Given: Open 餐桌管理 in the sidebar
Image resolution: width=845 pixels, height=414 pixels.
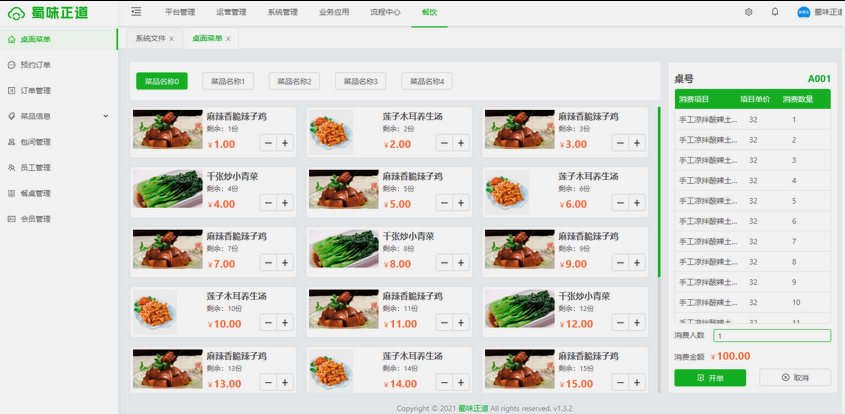Looking at the screenshot, I should (59, 194).
